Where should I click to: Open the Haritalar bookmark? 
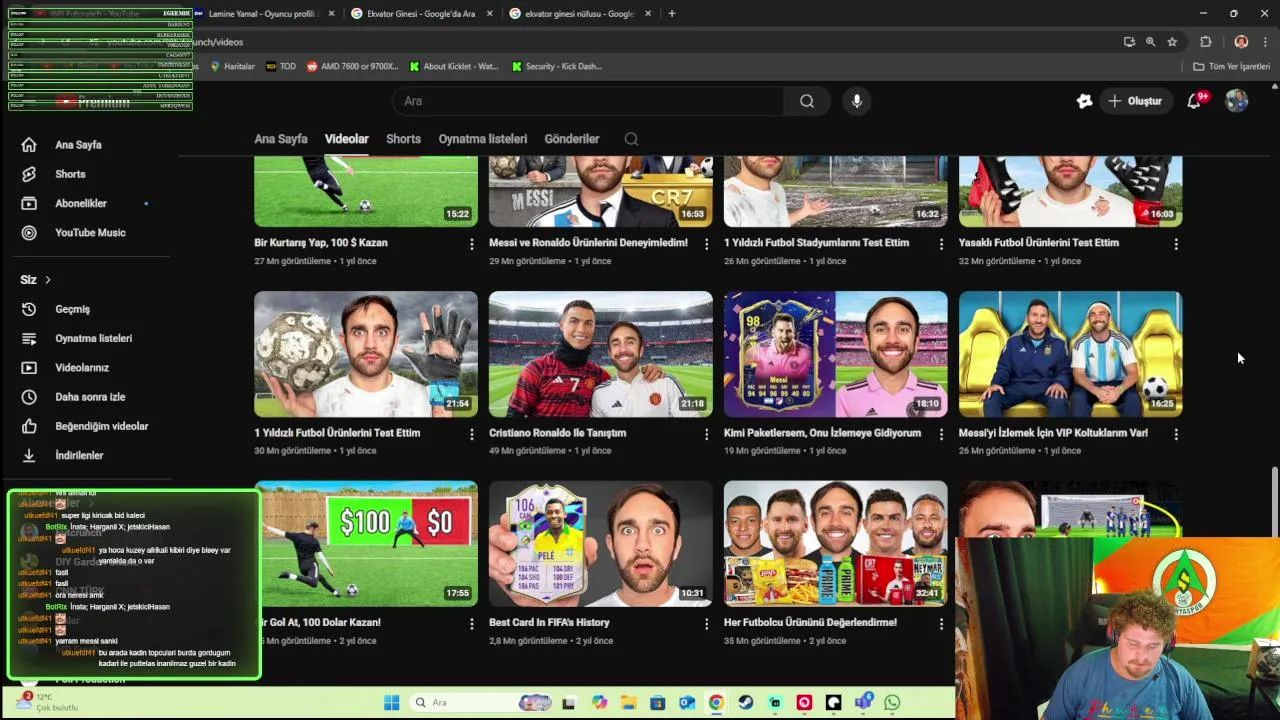[x=232, y=66]
